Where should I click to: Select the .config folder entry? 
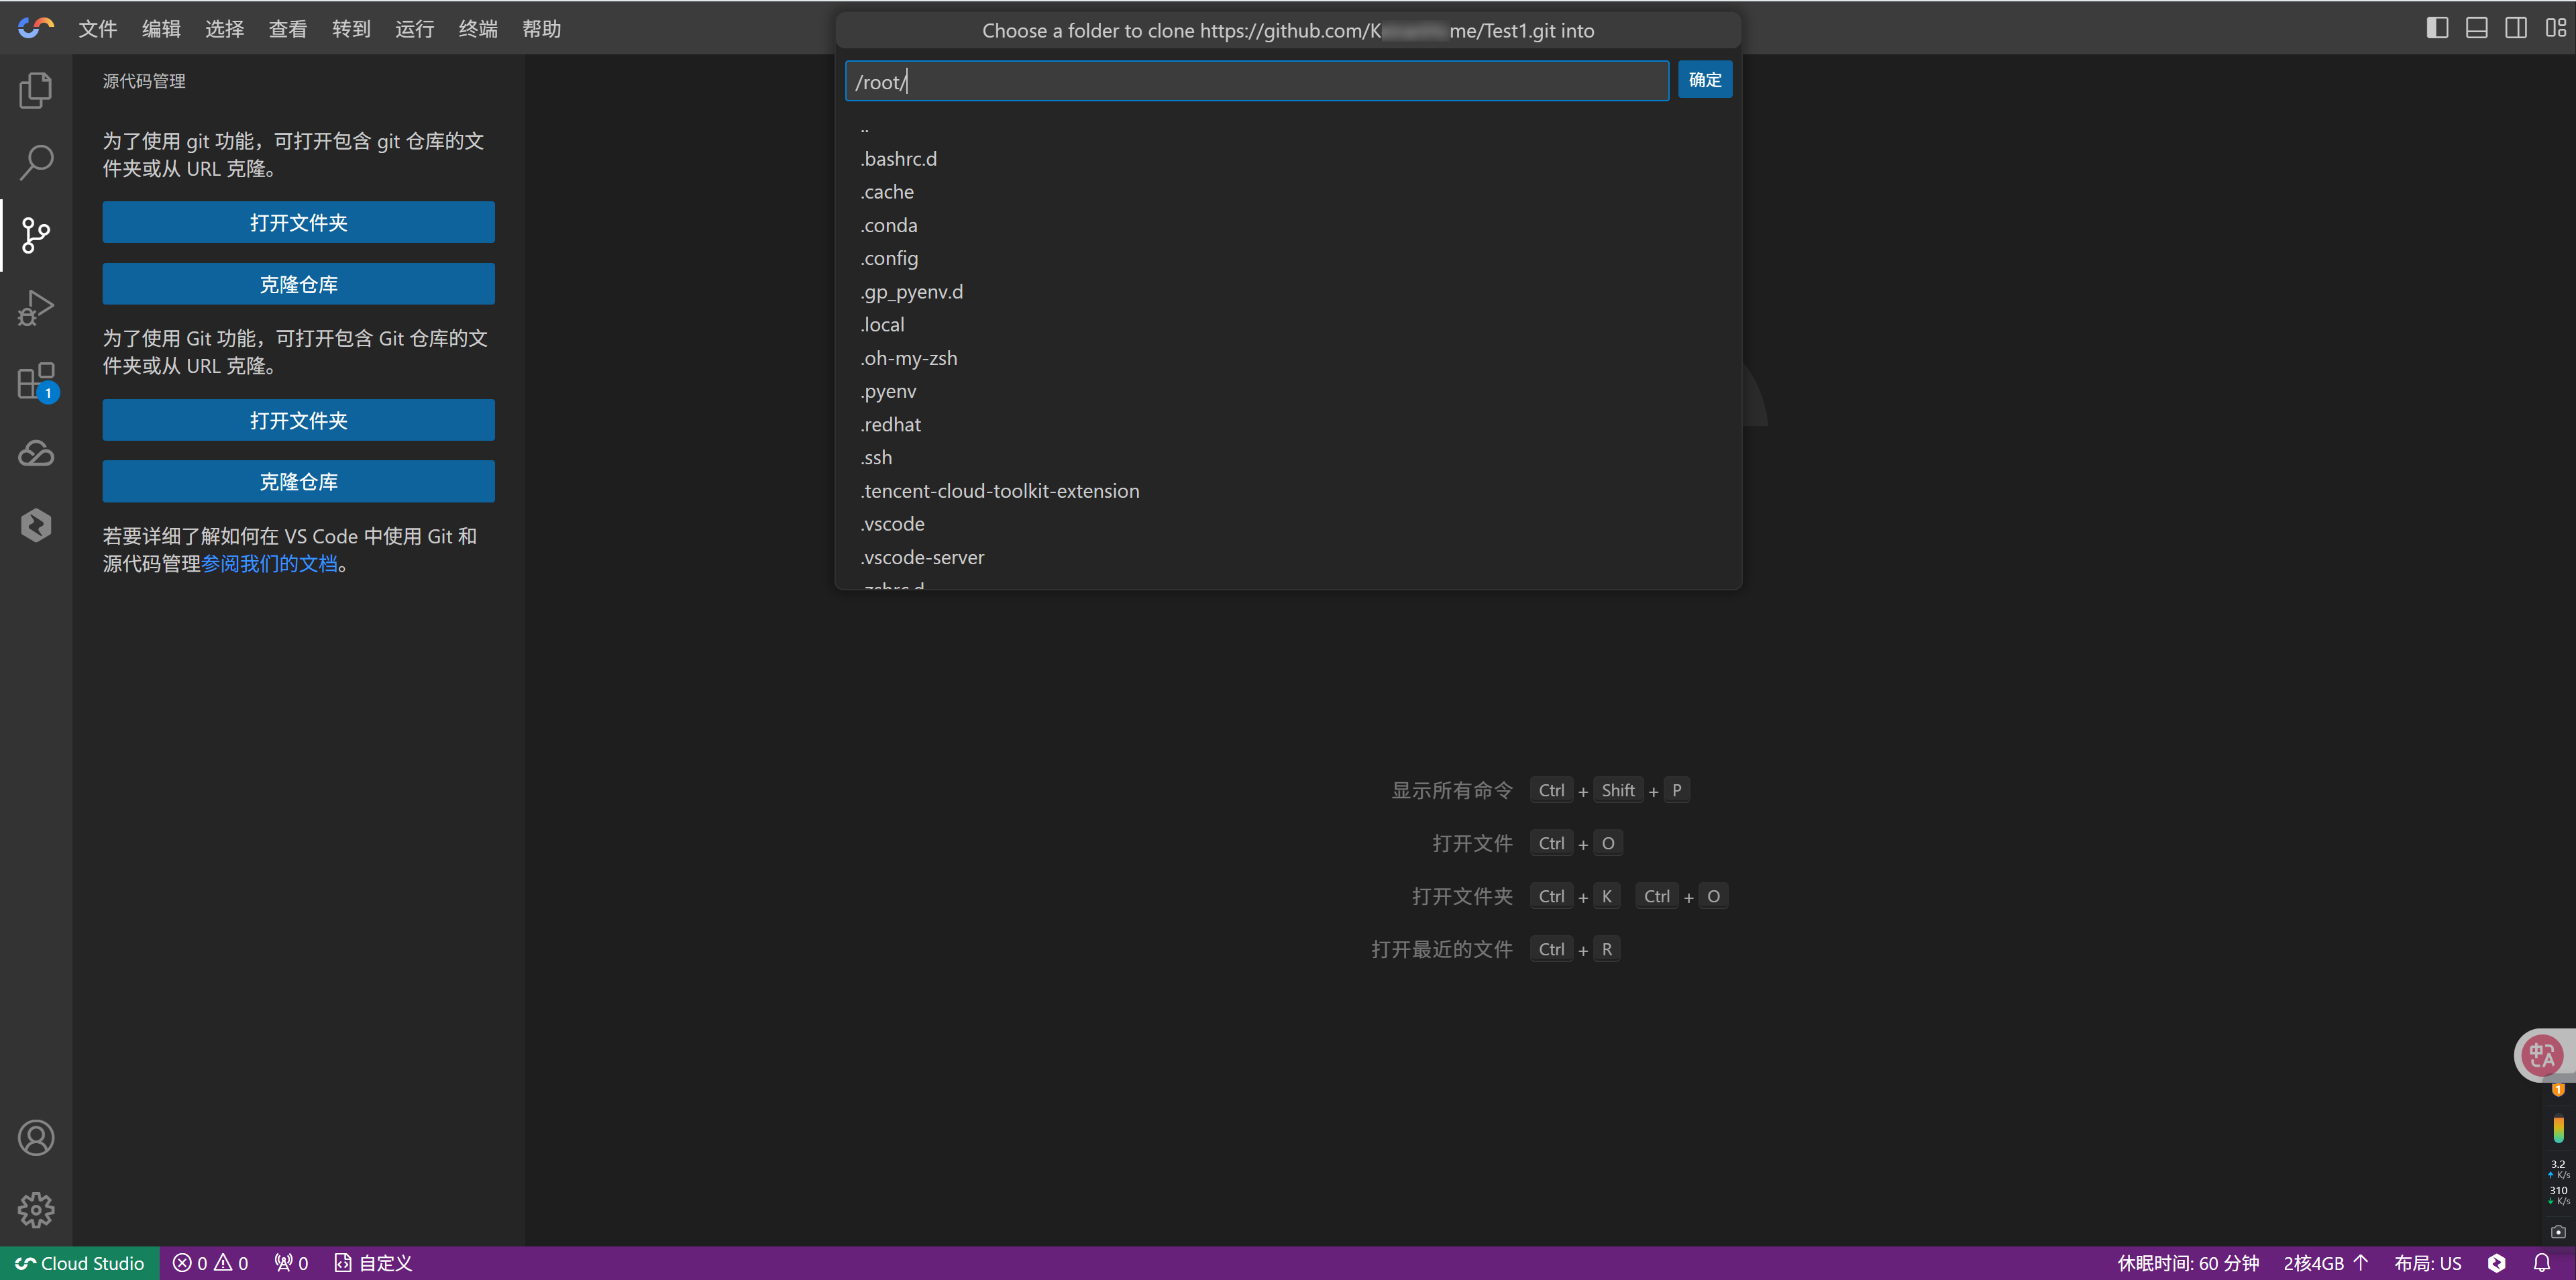click(x=889, y=258)
